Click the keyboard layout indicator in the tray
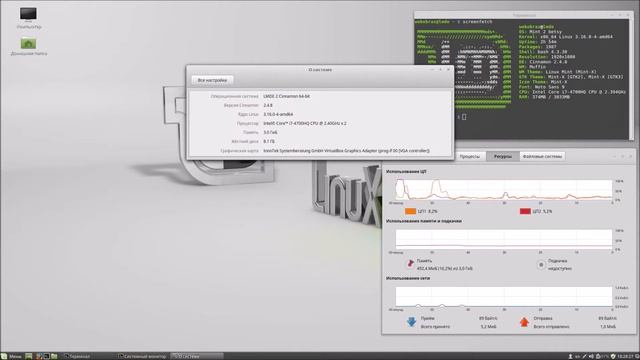 577,356
